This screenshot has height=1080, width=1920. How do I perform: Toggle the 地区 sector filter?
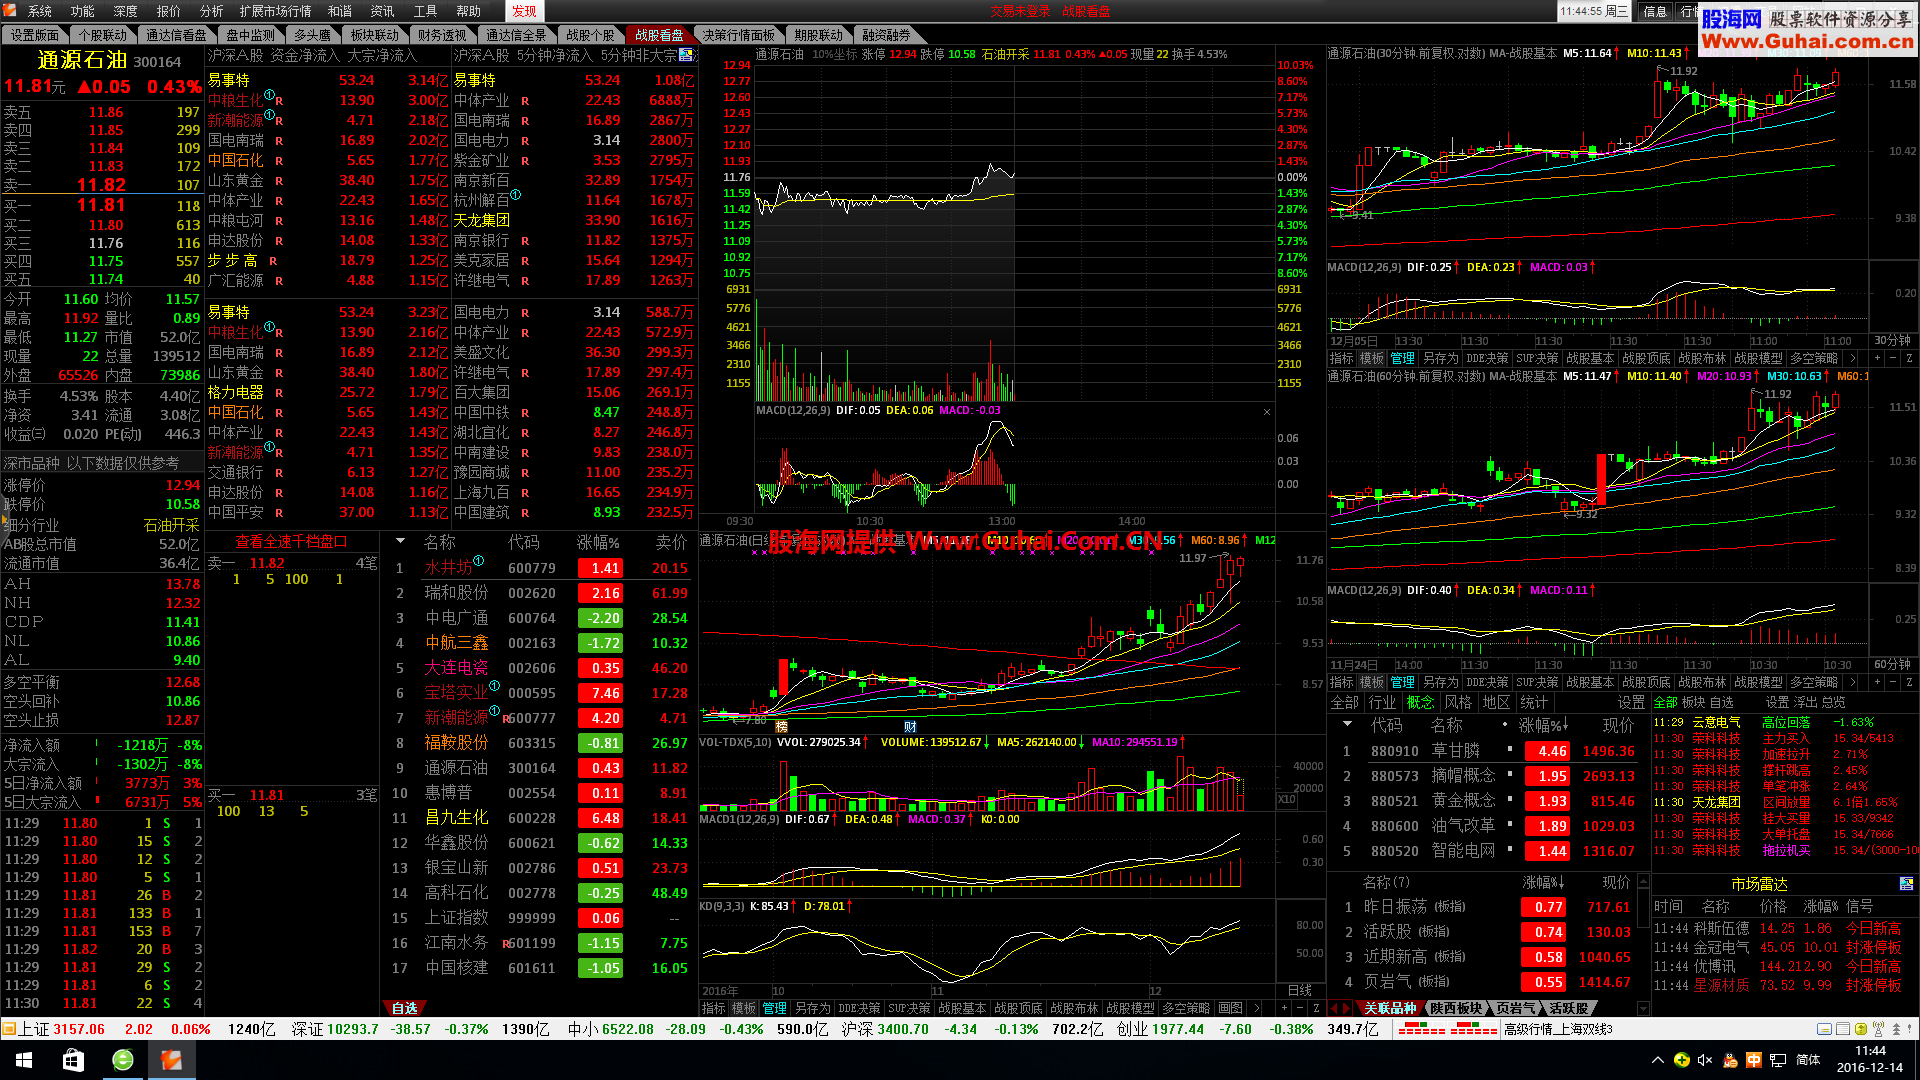pos(1496,702)
